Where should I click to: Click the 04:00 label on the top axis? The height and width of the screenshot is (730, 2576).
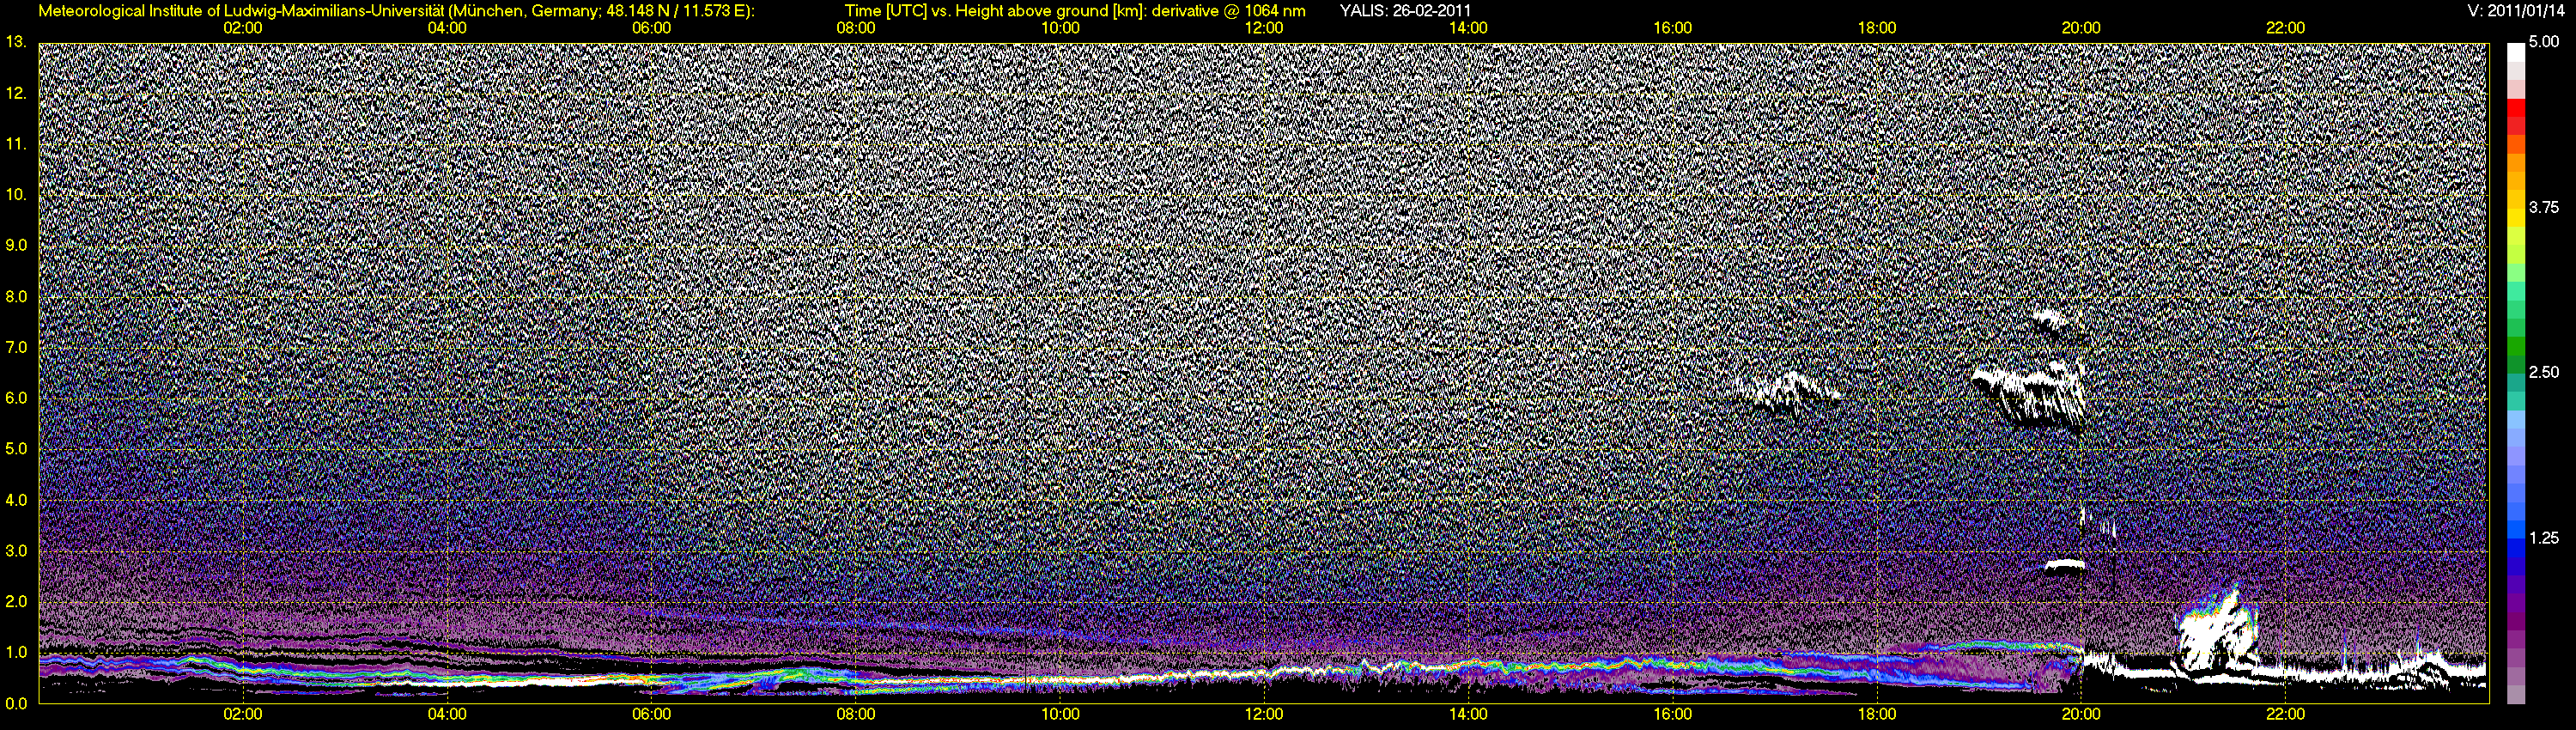(447, 28)
